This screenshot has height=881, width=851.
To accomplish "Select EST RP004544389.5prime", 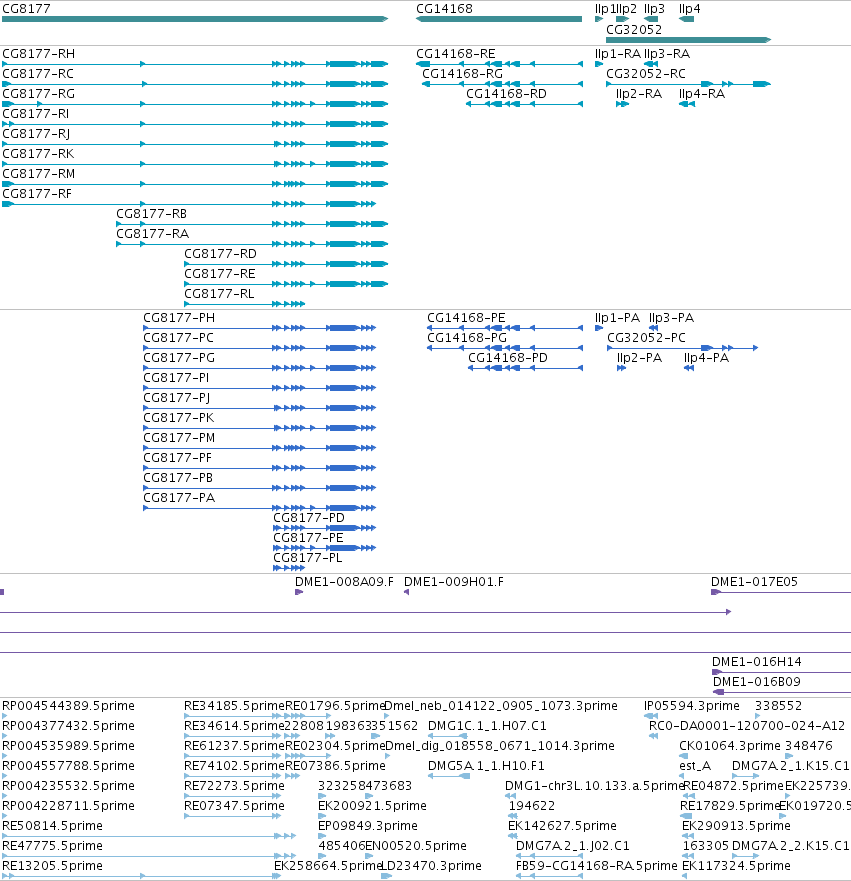I will coord(69,706).
